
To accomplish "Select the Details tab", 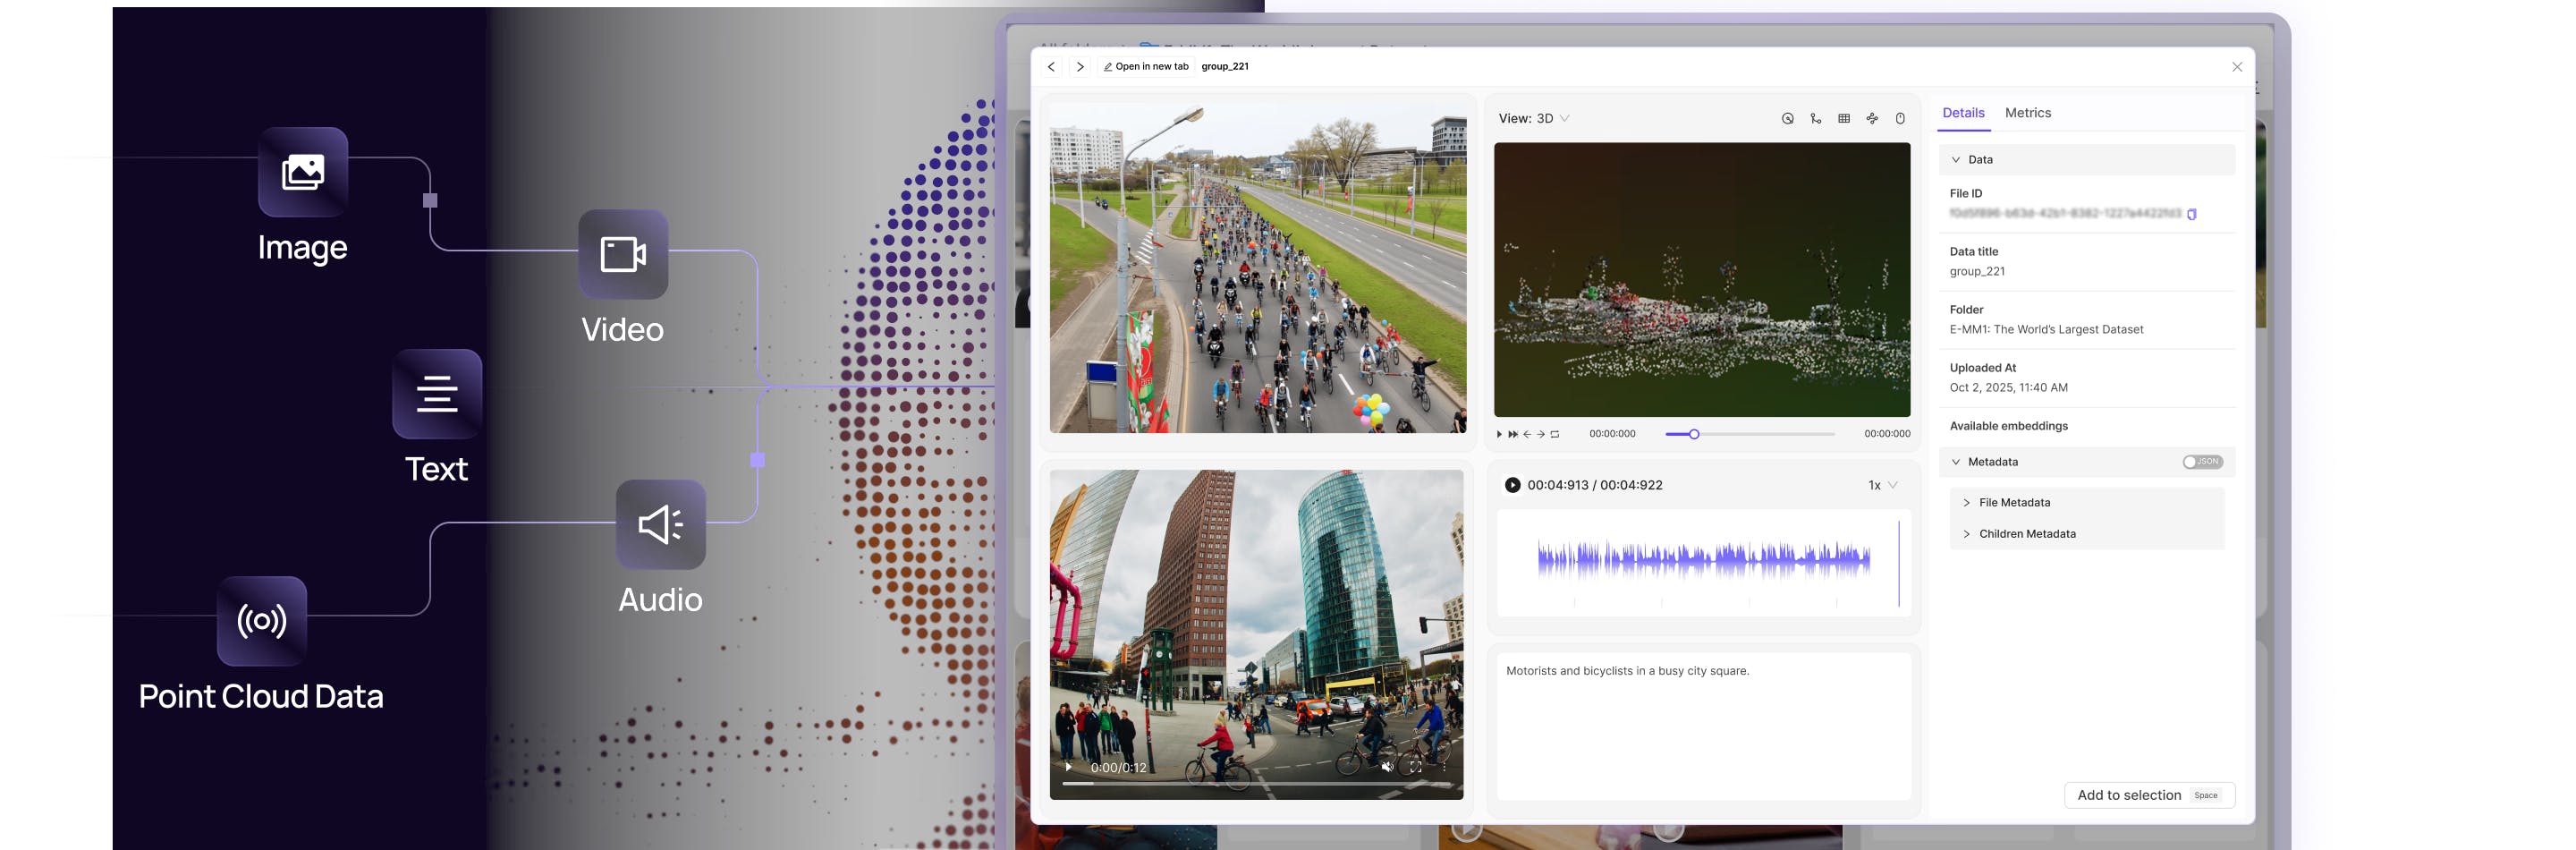I will (x=1962, y=113).
